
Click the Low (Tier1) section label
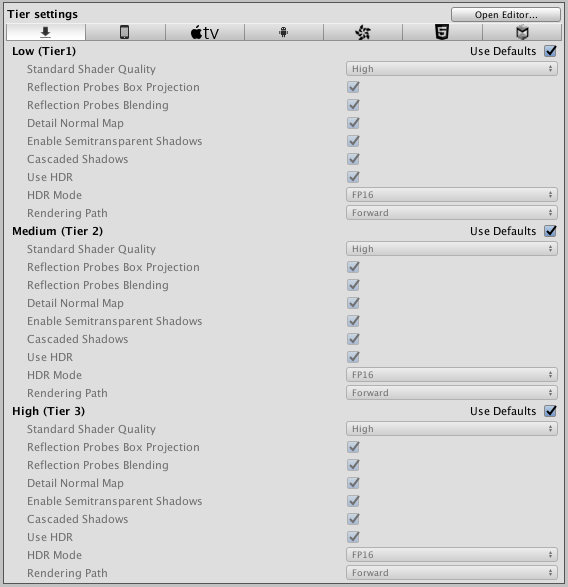click(x=44, y=51)
